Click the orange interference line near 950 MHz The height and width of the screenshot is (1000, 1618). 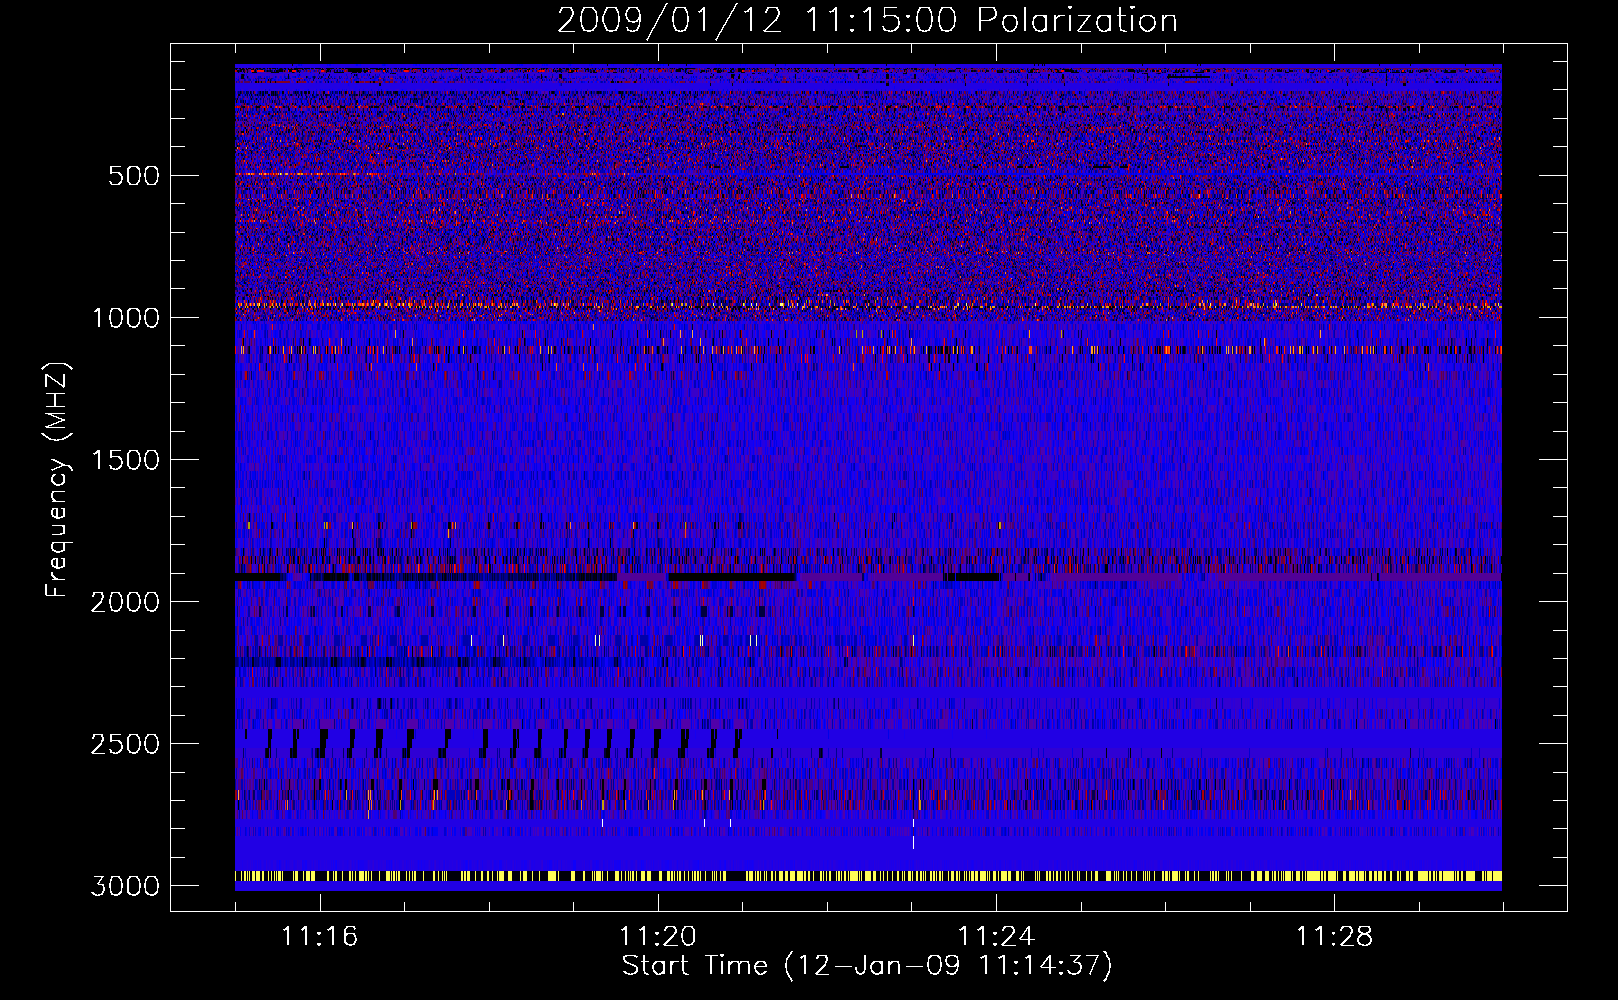tap(868, 304)
